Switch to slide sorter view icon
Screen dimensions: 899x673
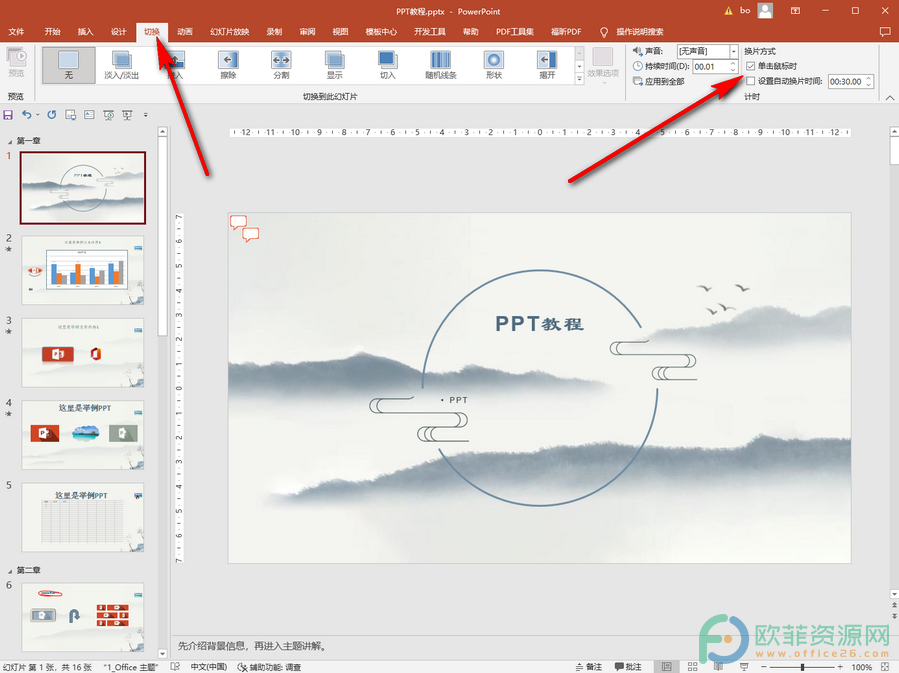[693, 667]
